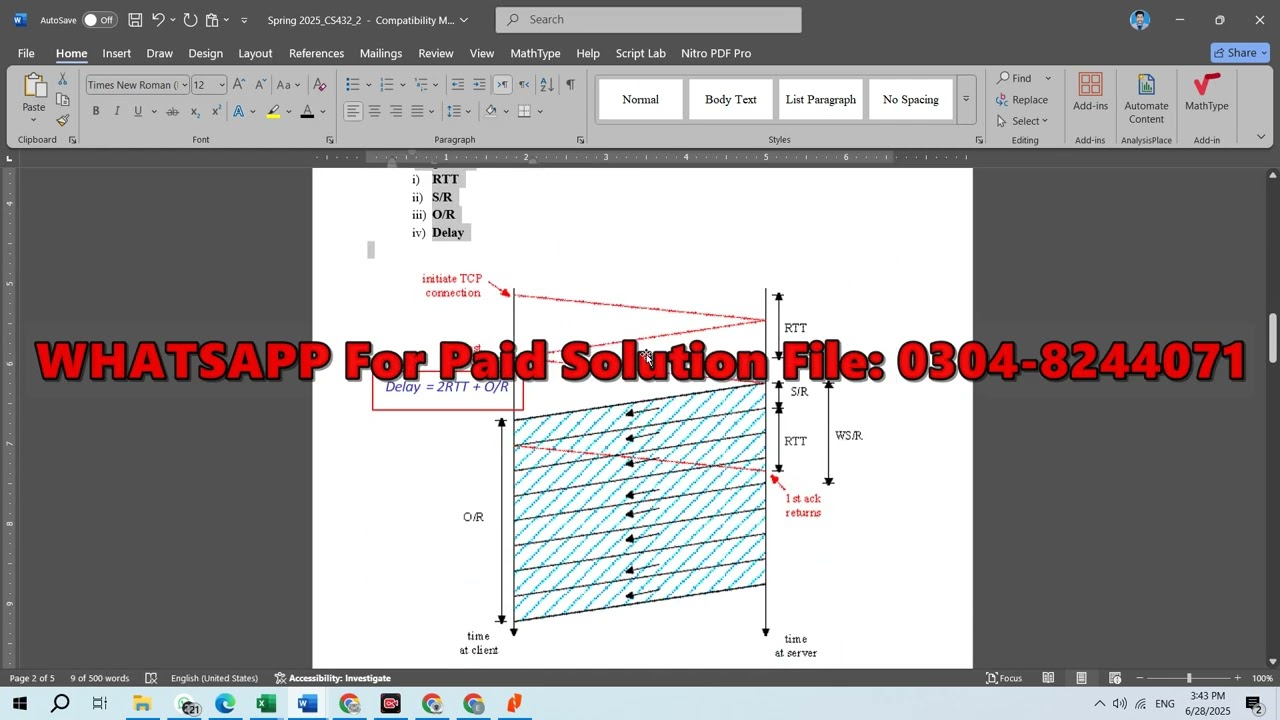Viewport: 1280px width, 720px height.
Task: Toggle Bold formatting
Action: click(x=96, y=111)
